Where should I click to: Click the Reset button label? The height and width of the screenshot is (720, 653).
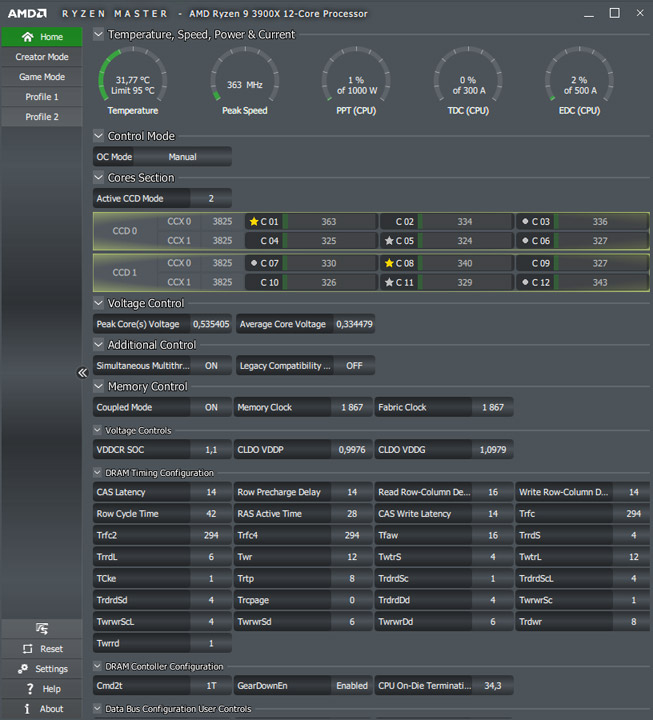point(51,649)
